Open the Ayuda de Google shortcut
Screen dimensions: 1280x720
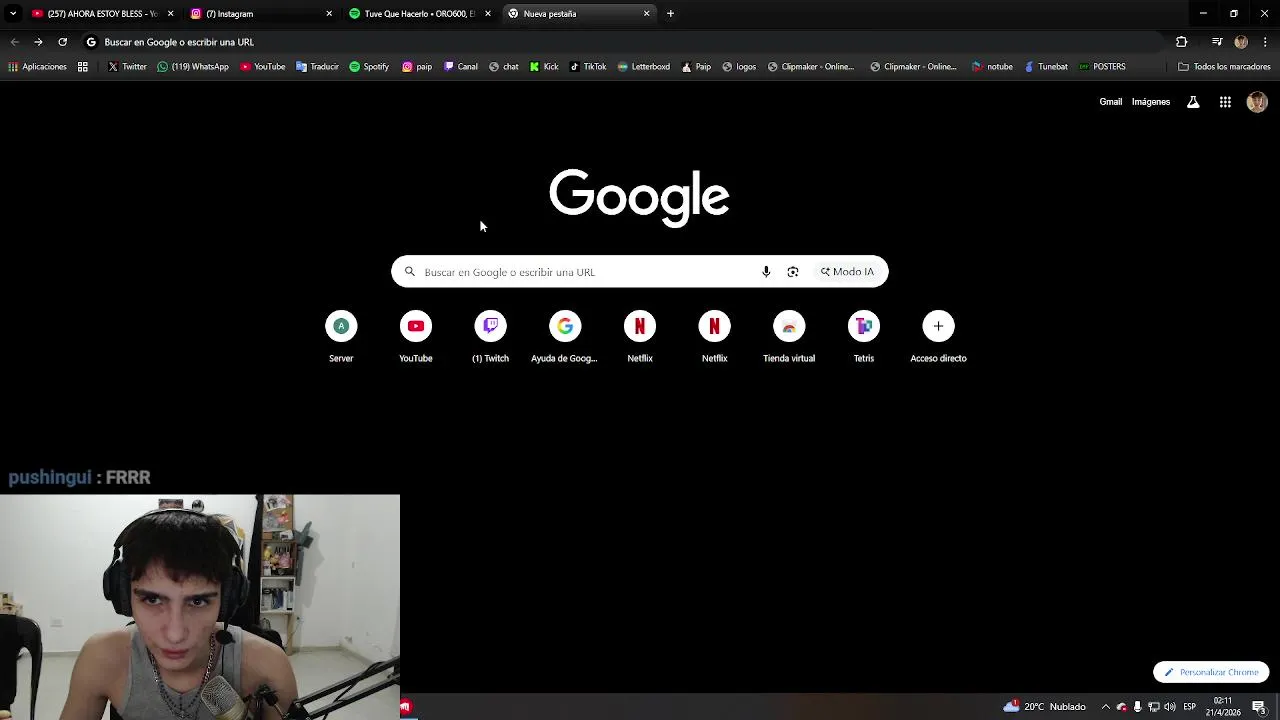click(564, 337)
